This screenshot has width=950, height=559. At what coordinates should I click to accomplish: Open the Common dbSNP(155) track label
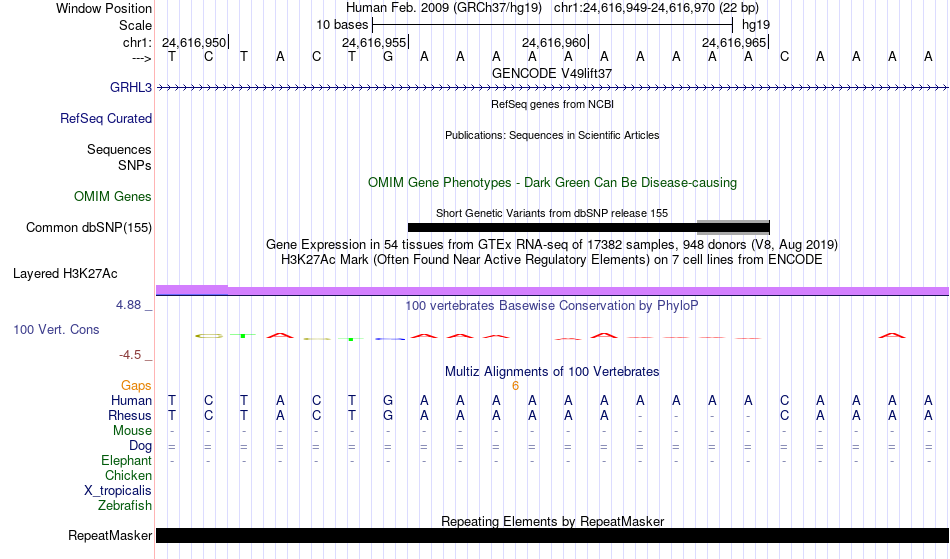pyautogui.click(x=89, y=227)
